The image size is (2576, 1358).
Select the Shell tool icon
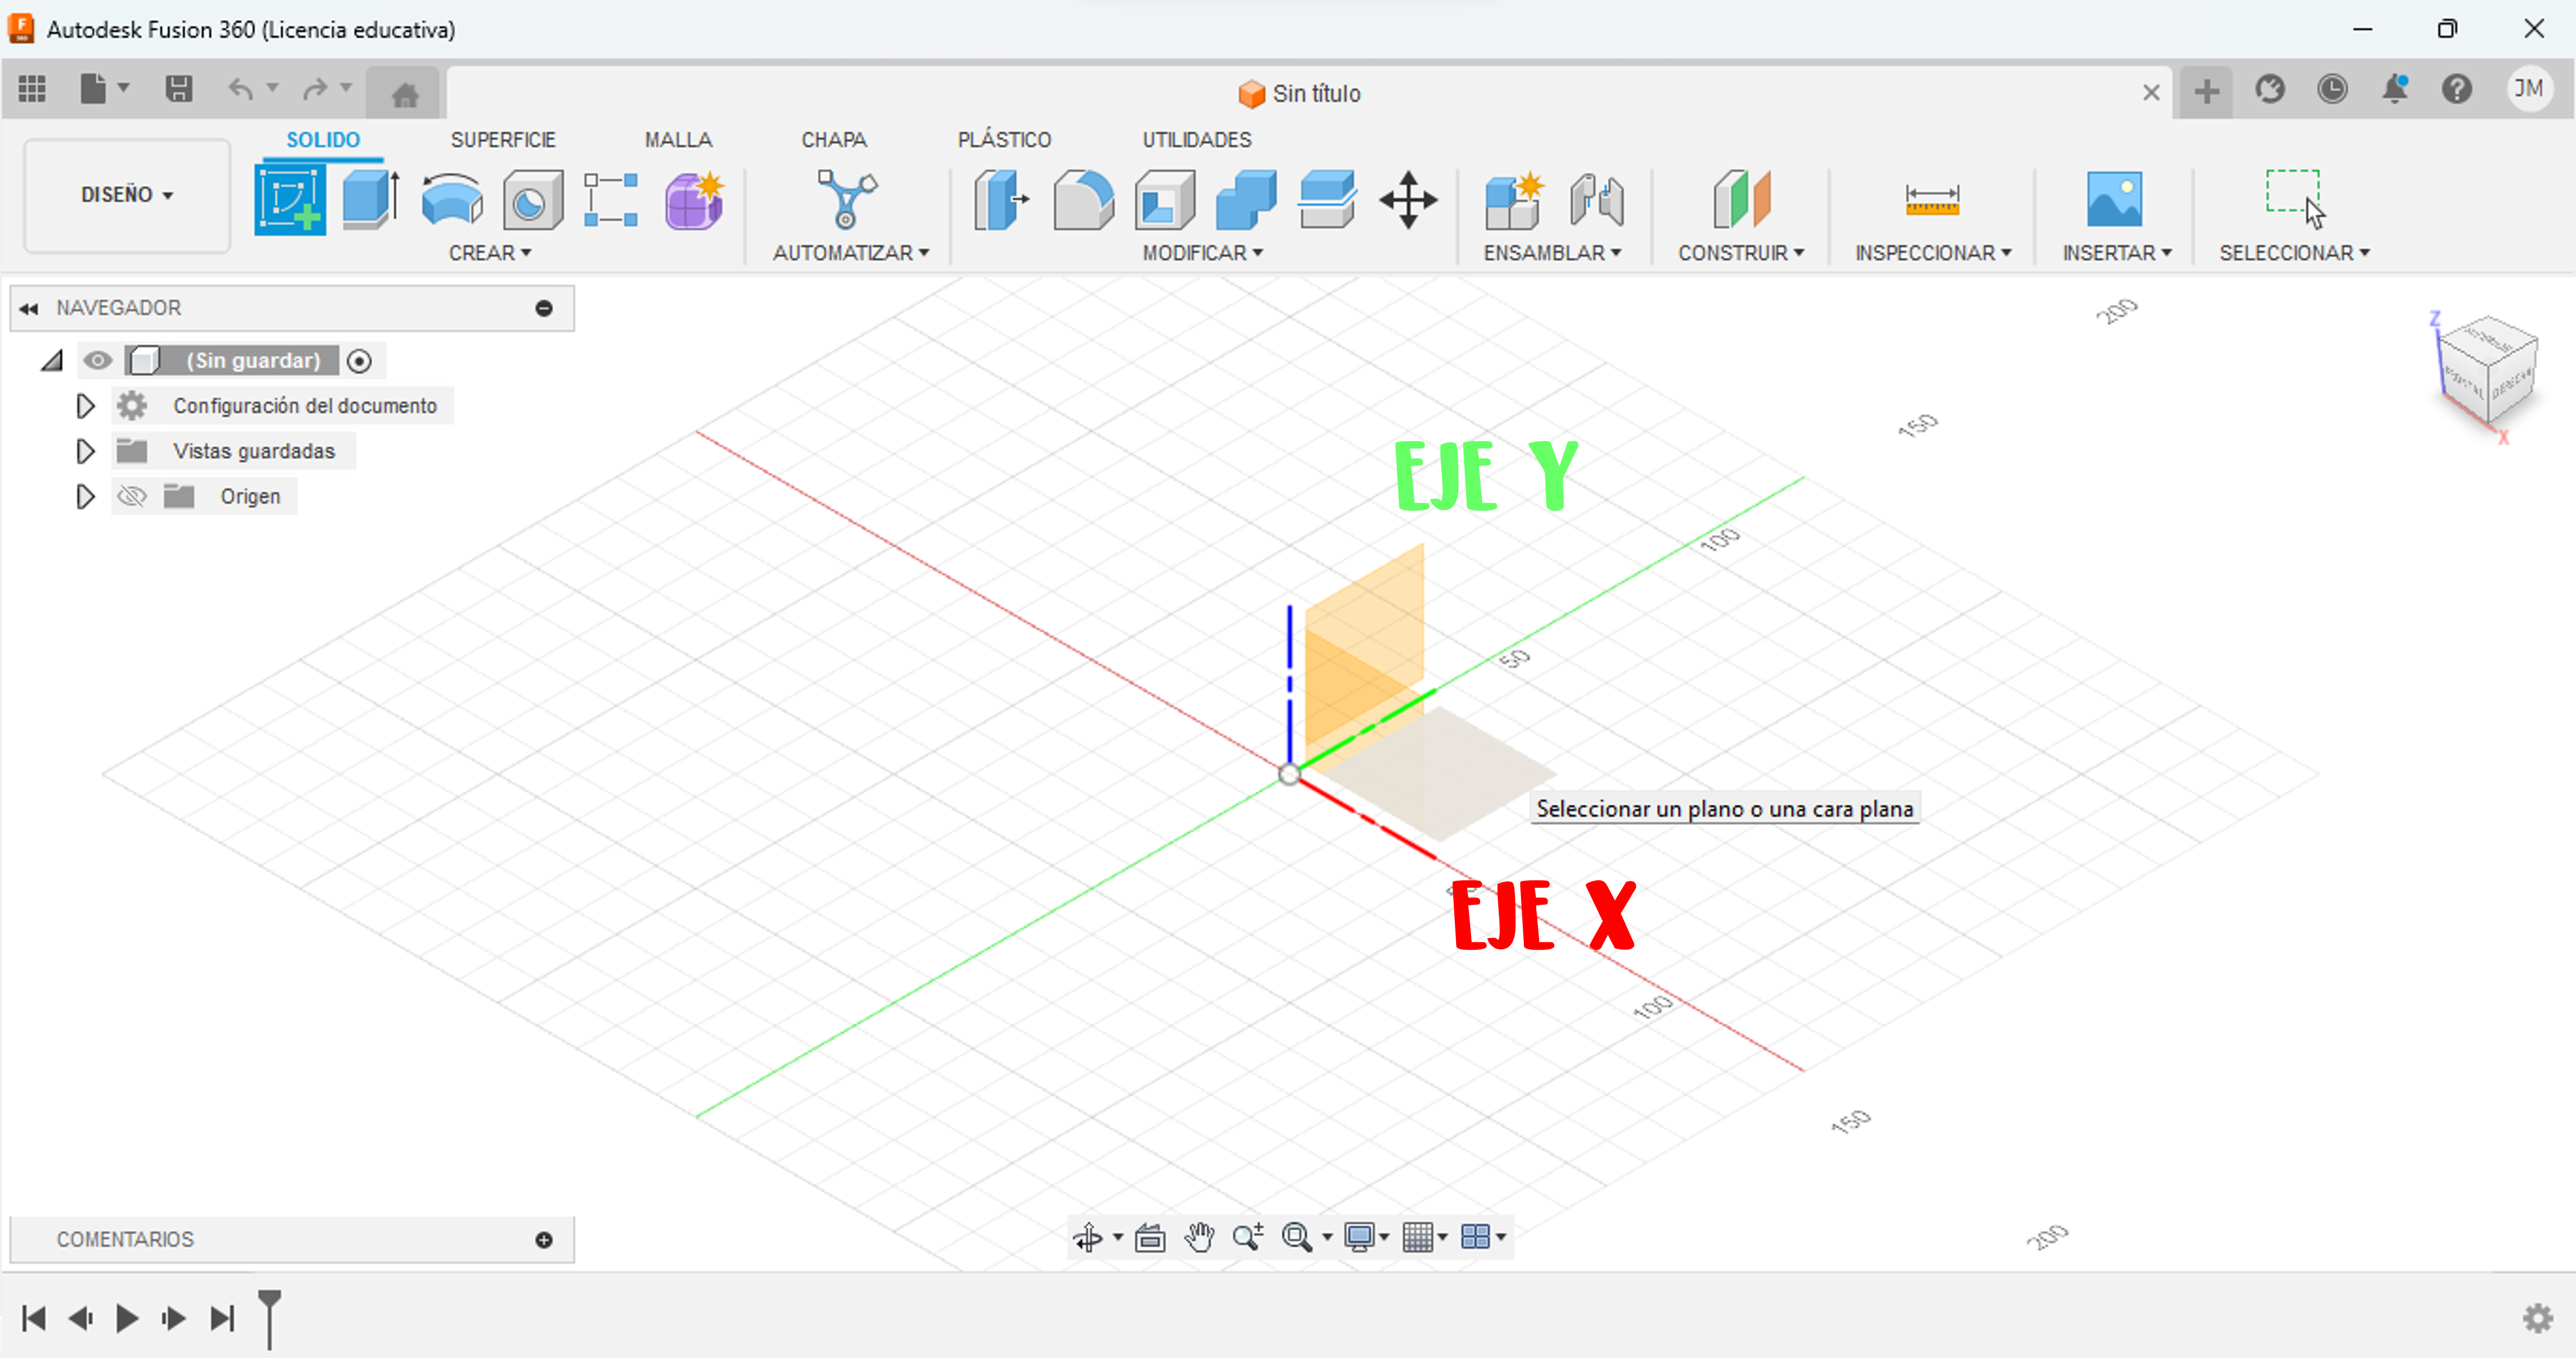point(1164,200)
